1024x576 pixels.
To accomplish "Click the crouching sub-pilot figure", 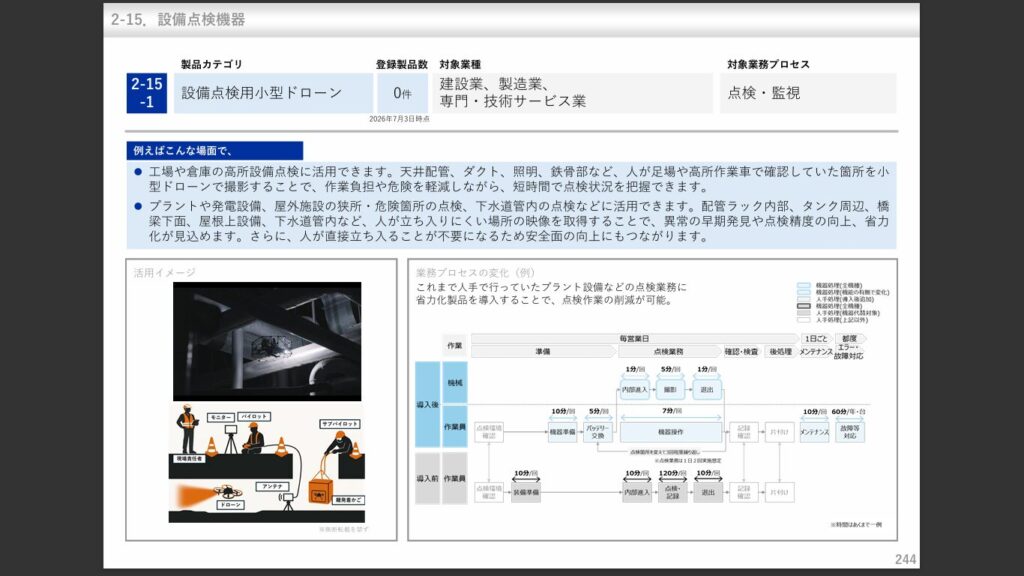I will pos(339,443).
